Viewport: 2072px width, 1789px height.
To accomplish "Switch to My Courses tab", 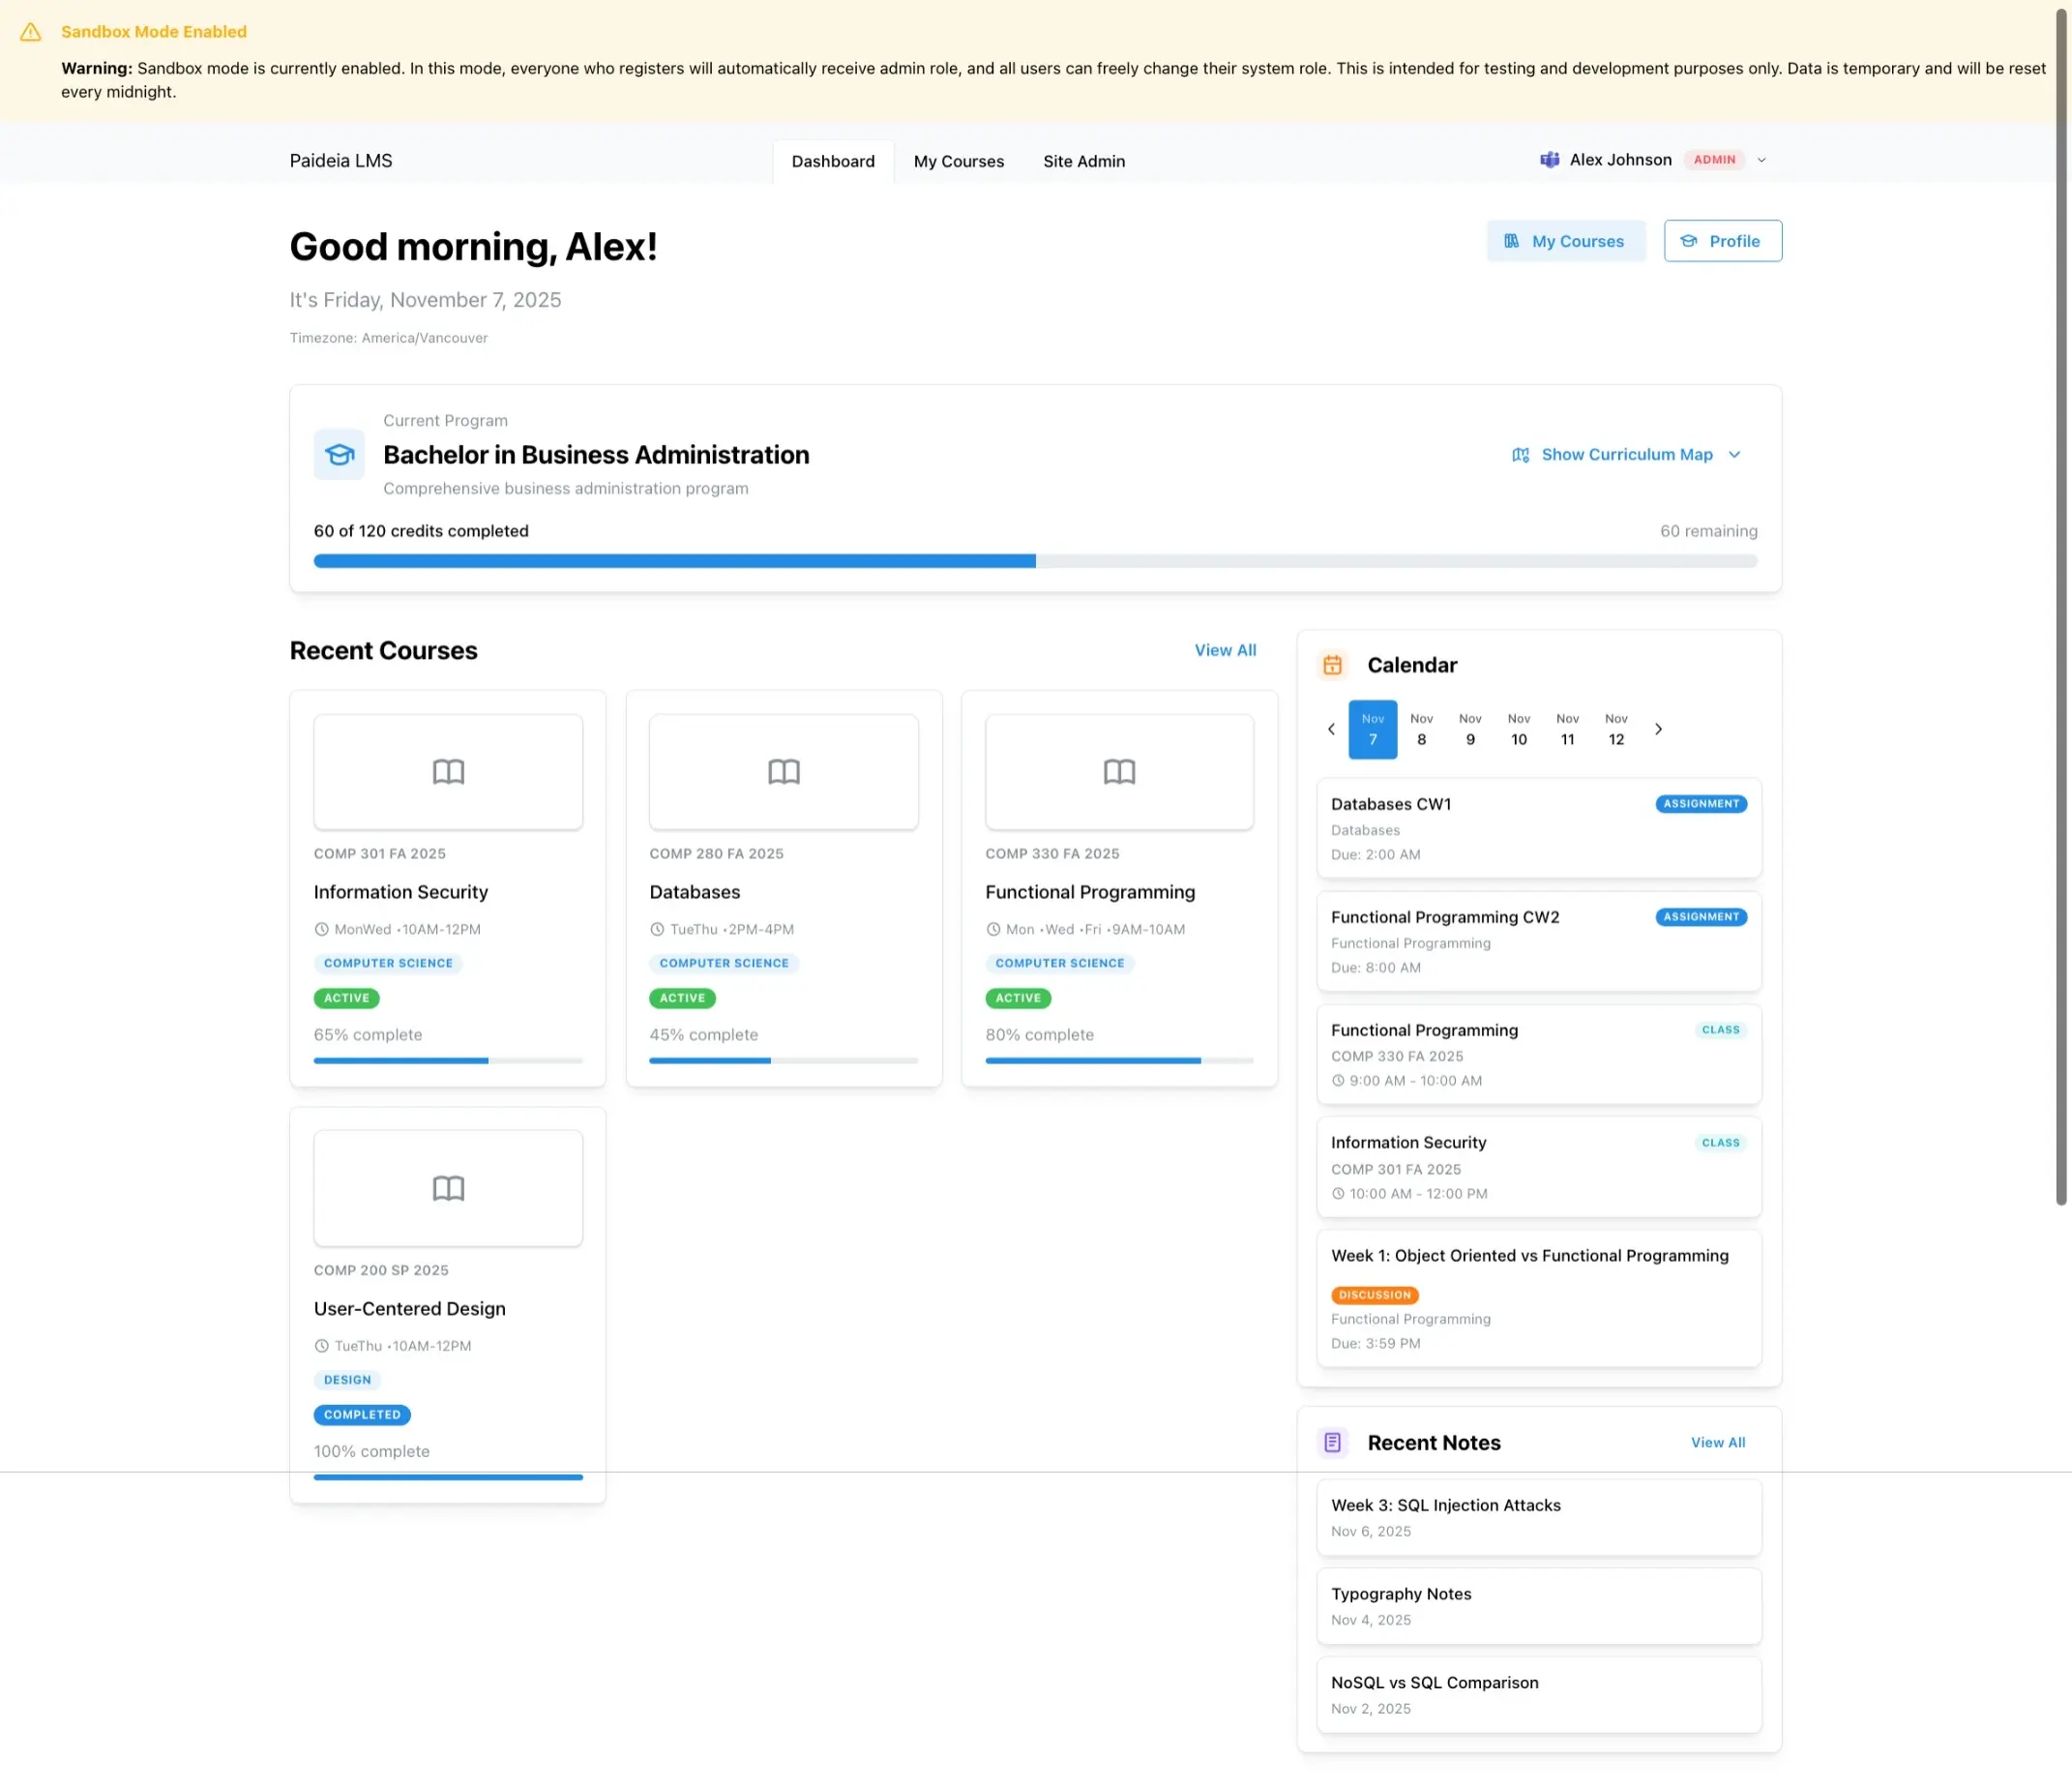I will click(958, 161).
